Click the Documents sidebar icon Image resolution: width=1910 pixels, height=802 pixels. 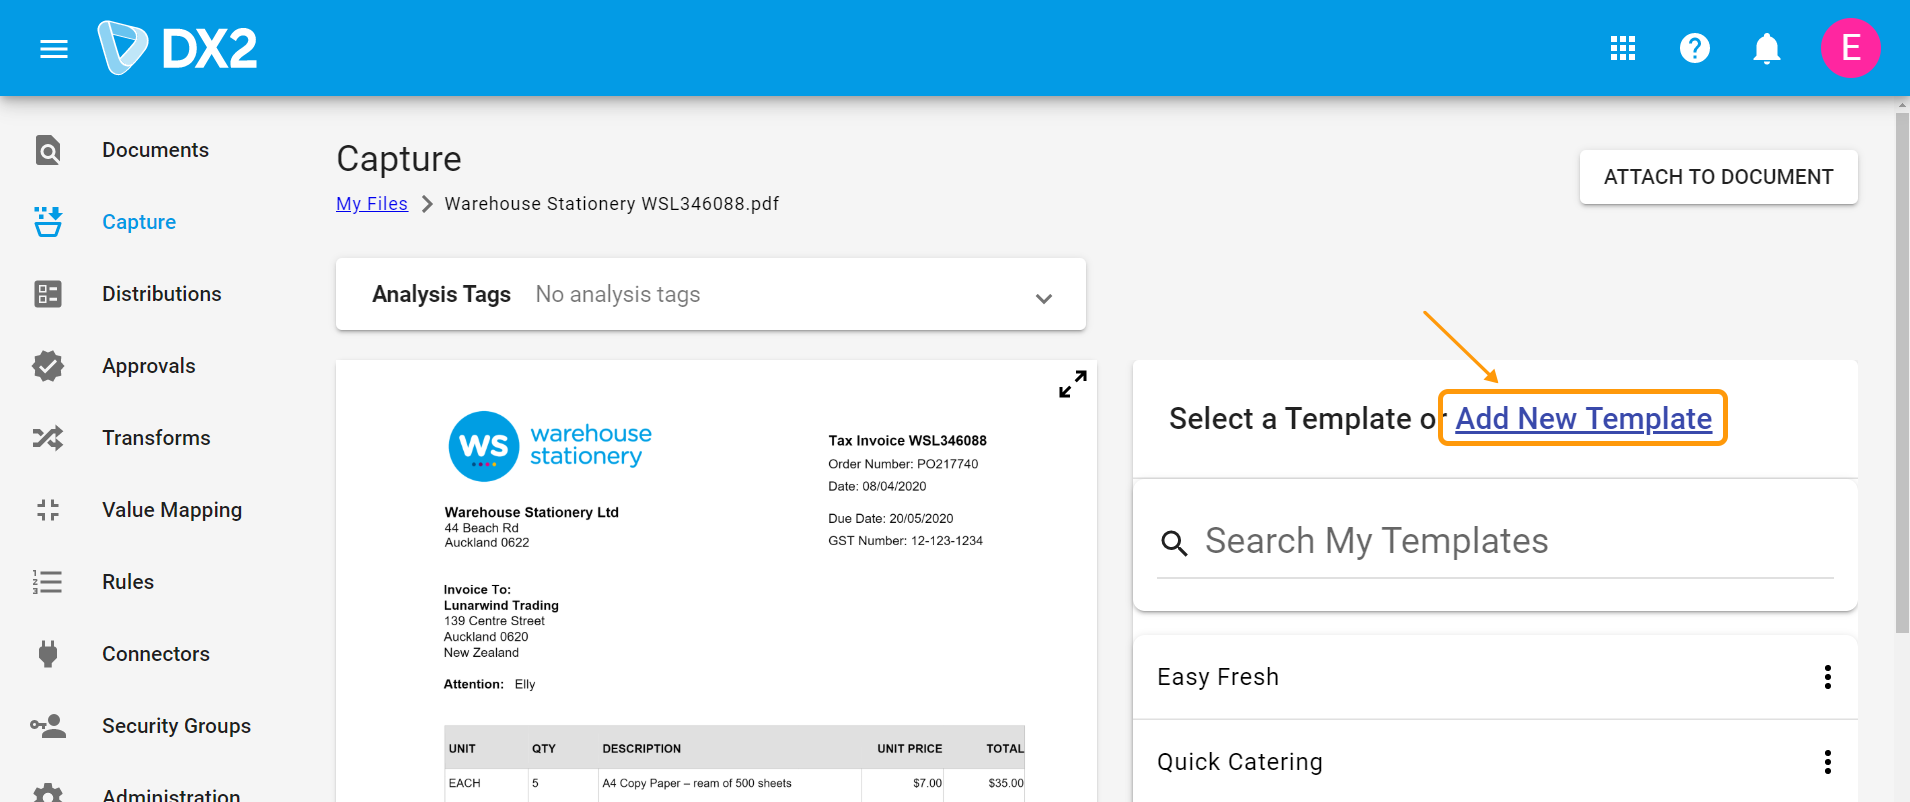pos(48,150)
